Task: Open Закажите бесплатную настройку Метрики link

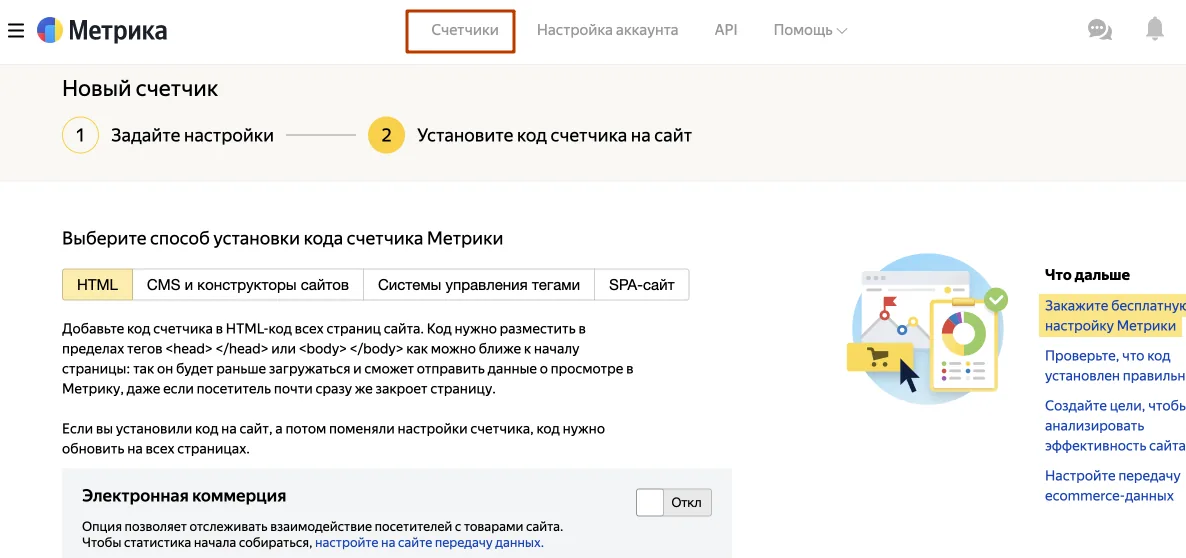Action: (x=1113, y=316)
